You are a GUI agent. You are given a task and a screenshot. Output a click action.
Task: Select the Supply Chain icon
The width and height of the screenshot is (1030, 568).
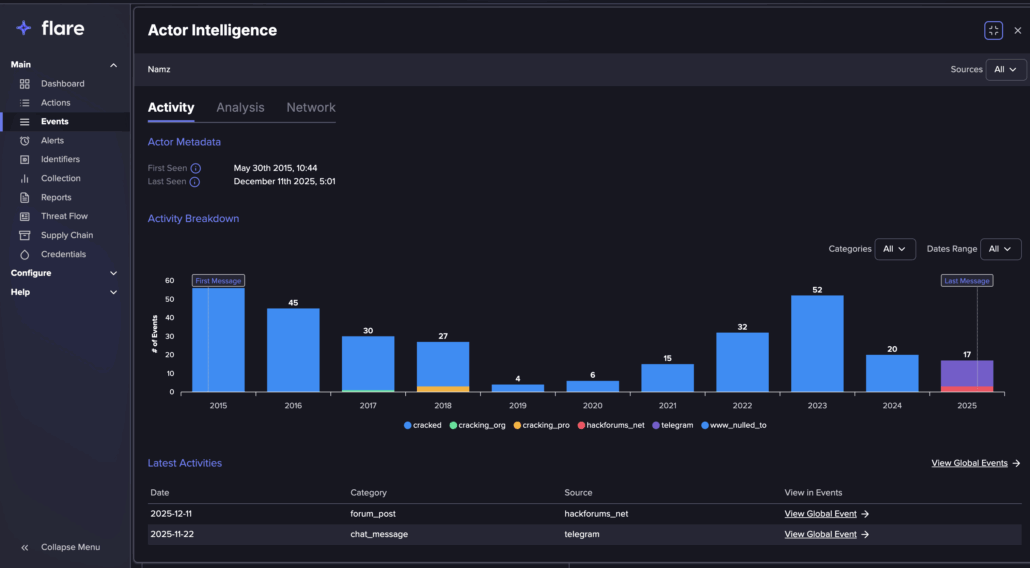[25, 236]
